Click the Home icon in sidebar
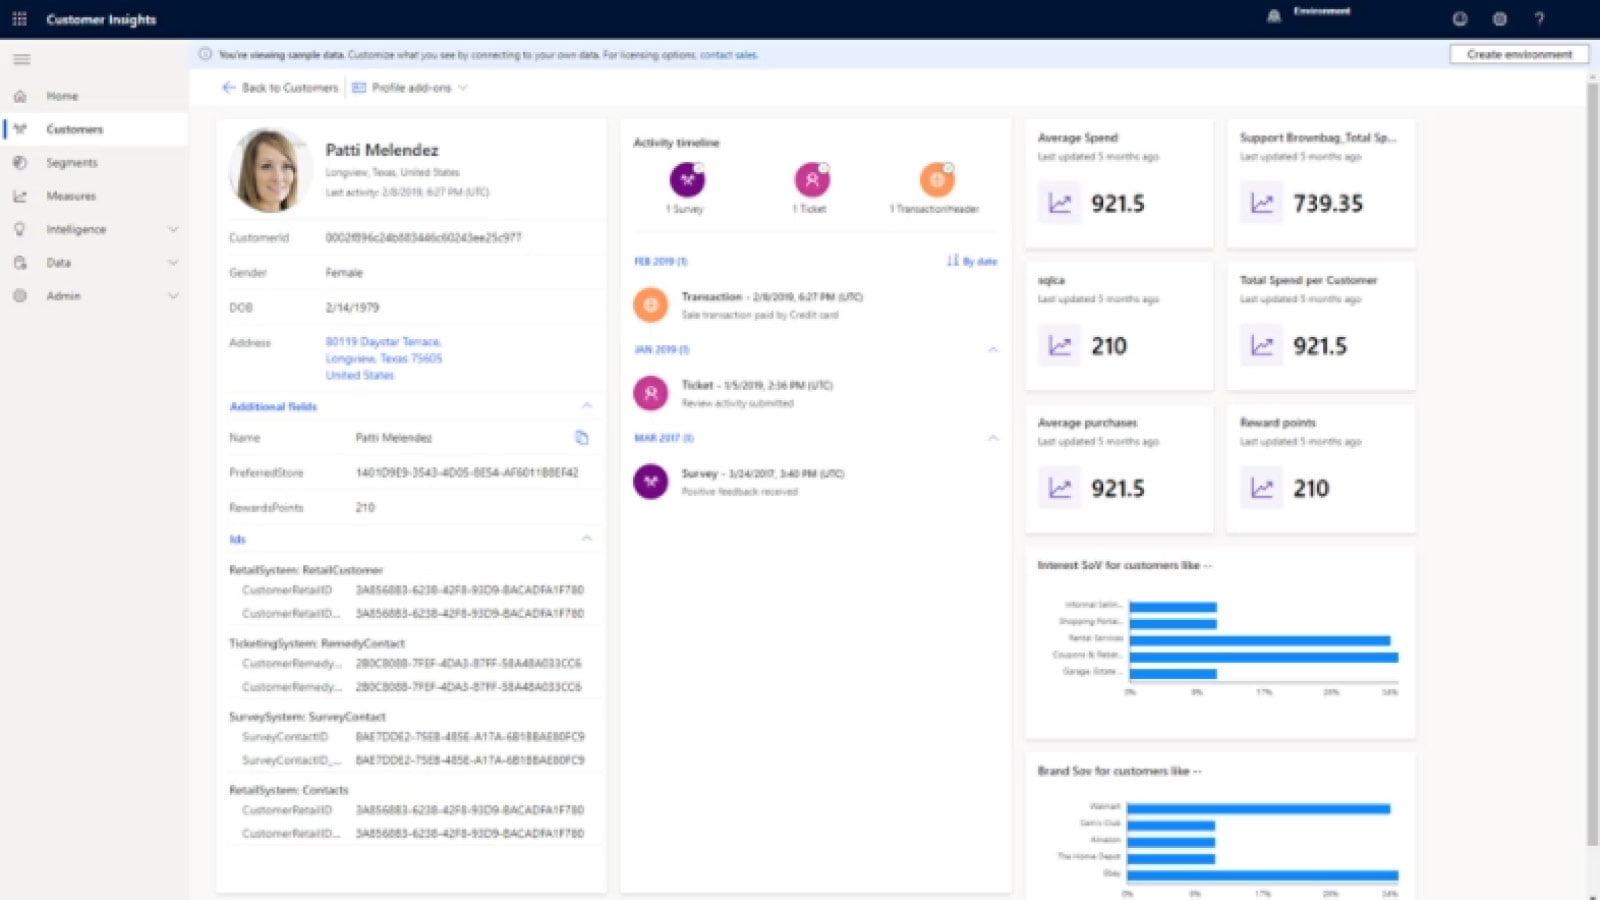The height and width of the screenshot is (900, 1600). [x=20, y=96]
